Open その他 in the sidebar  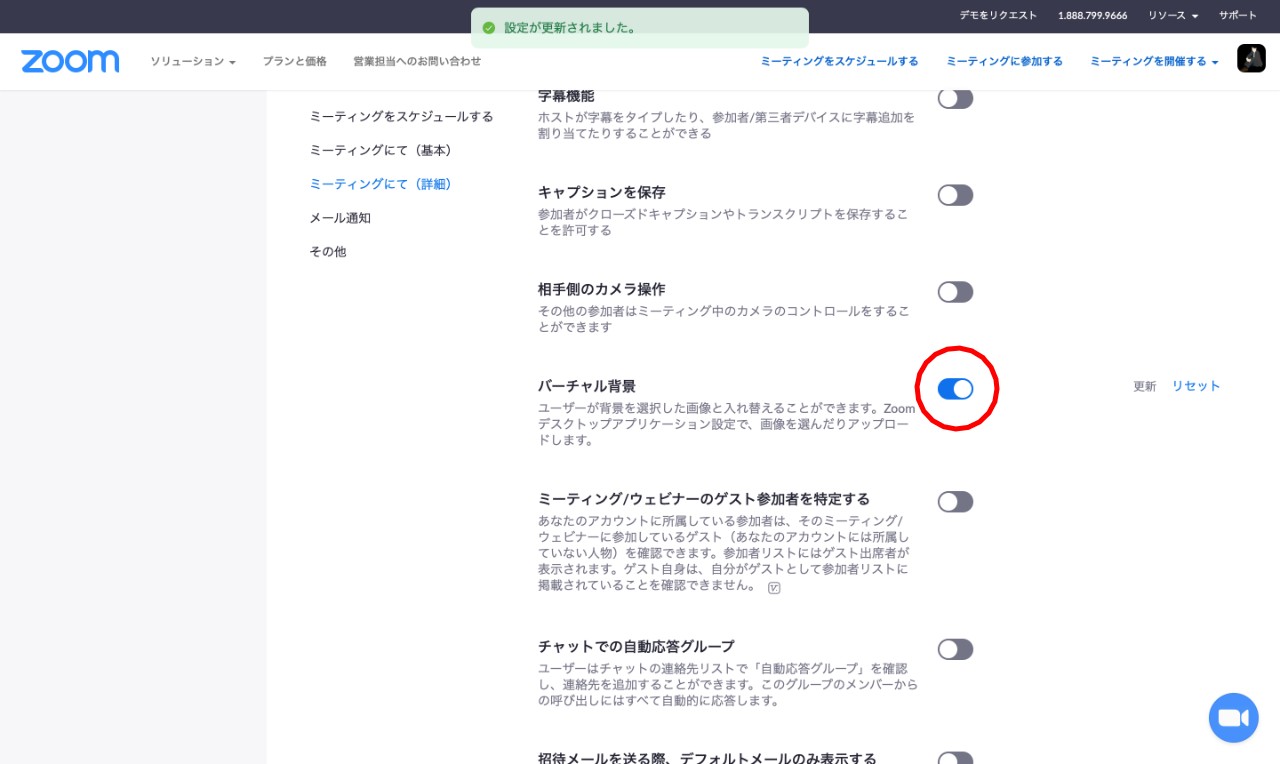pyautogui.click(x=328, y=252)
